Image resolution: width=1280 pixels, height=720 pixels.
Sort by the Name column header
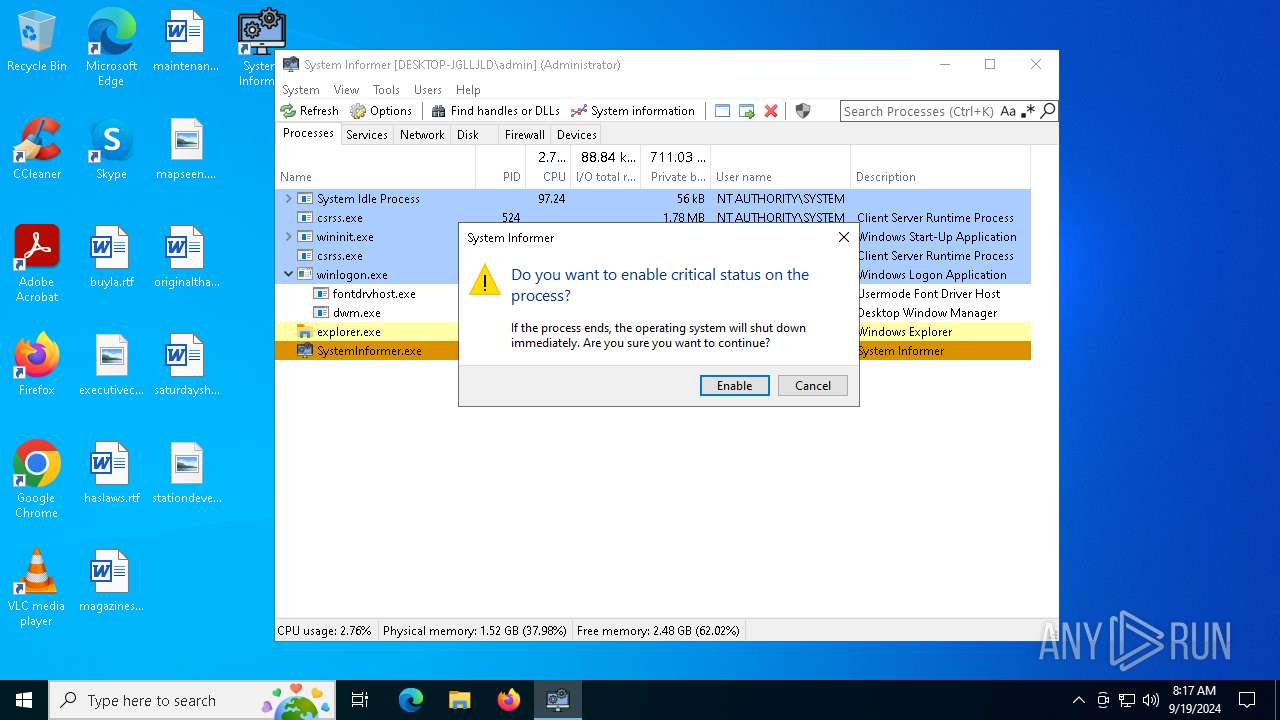coord(375,167)
